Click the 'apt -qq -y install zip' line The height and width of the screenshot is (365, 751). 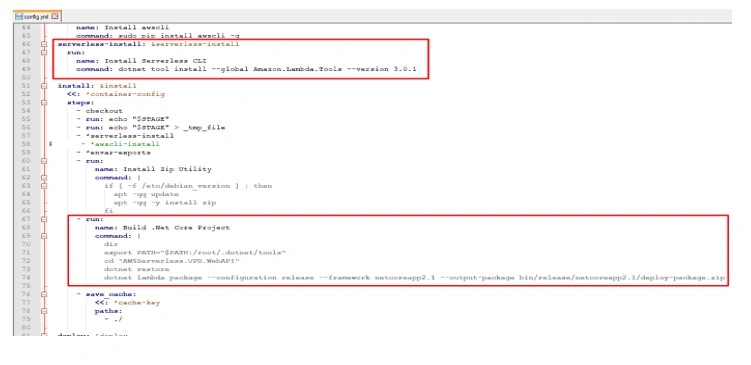(164, 203)
